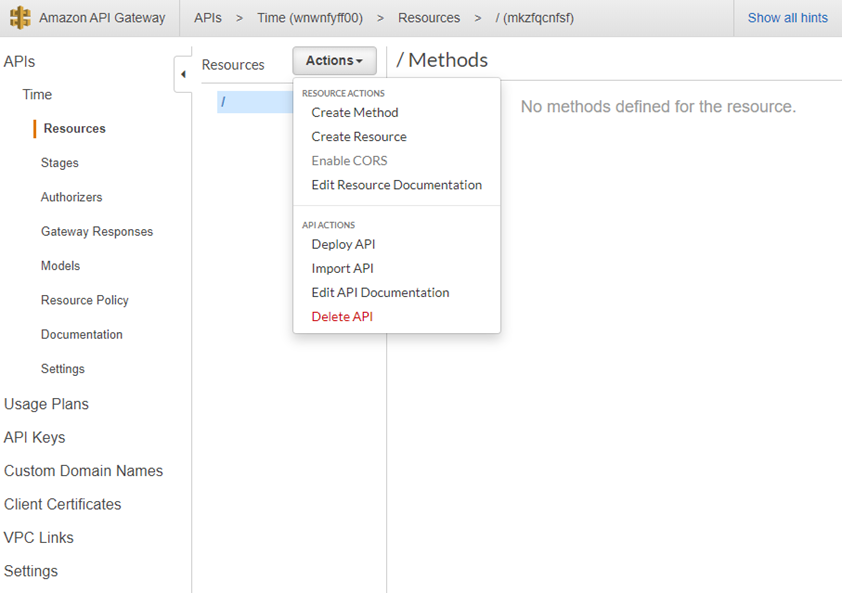This screenshot has width=842, height=593.
Task: Choose Create Method from Actions menu
Action: tap(354, 113)
